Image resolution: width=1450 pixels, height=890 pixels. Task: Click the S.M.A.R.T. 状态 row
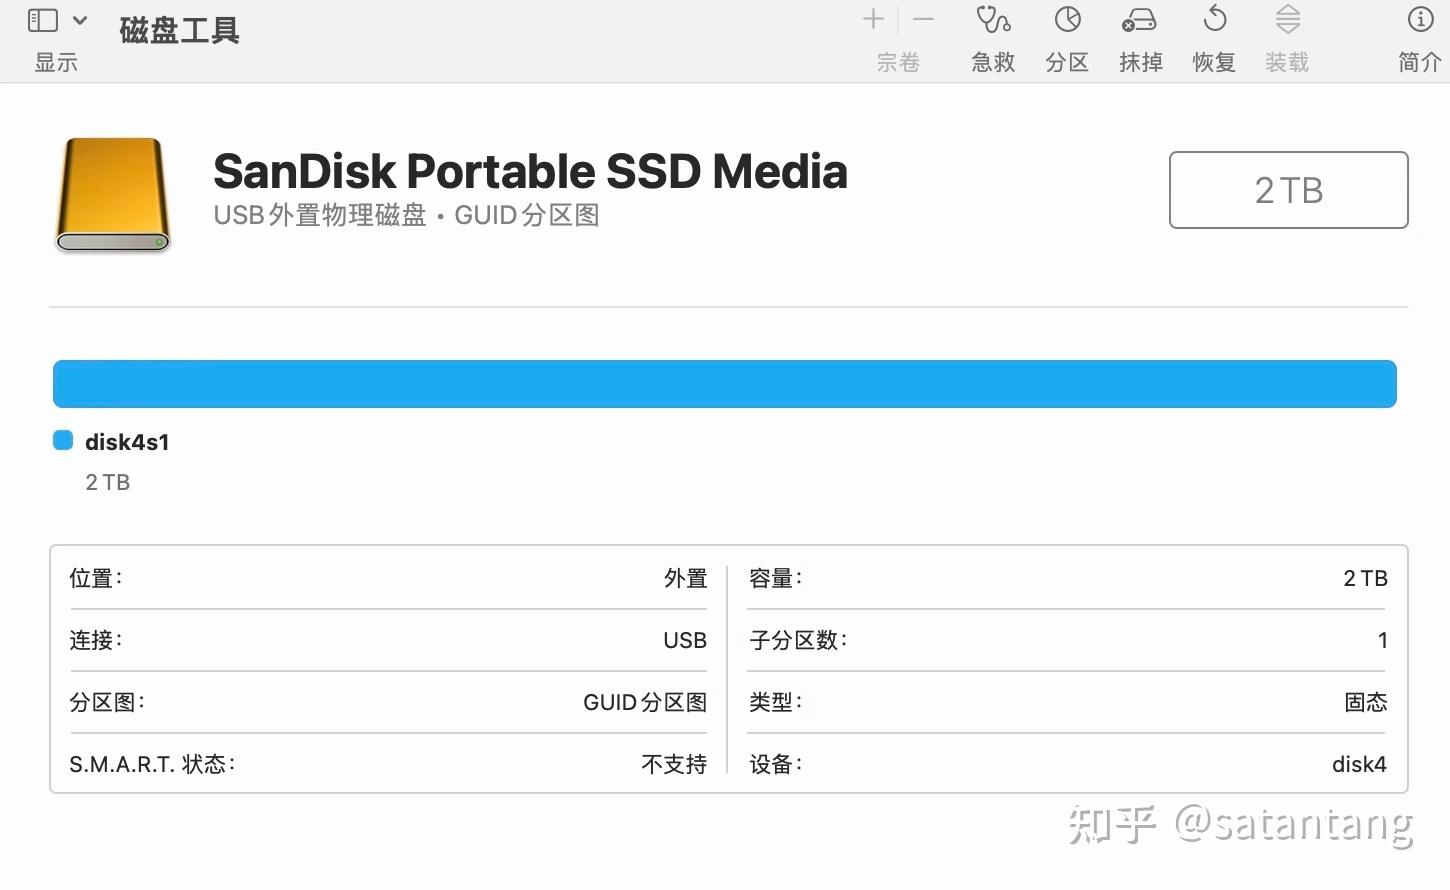click(x=388, y=764)
